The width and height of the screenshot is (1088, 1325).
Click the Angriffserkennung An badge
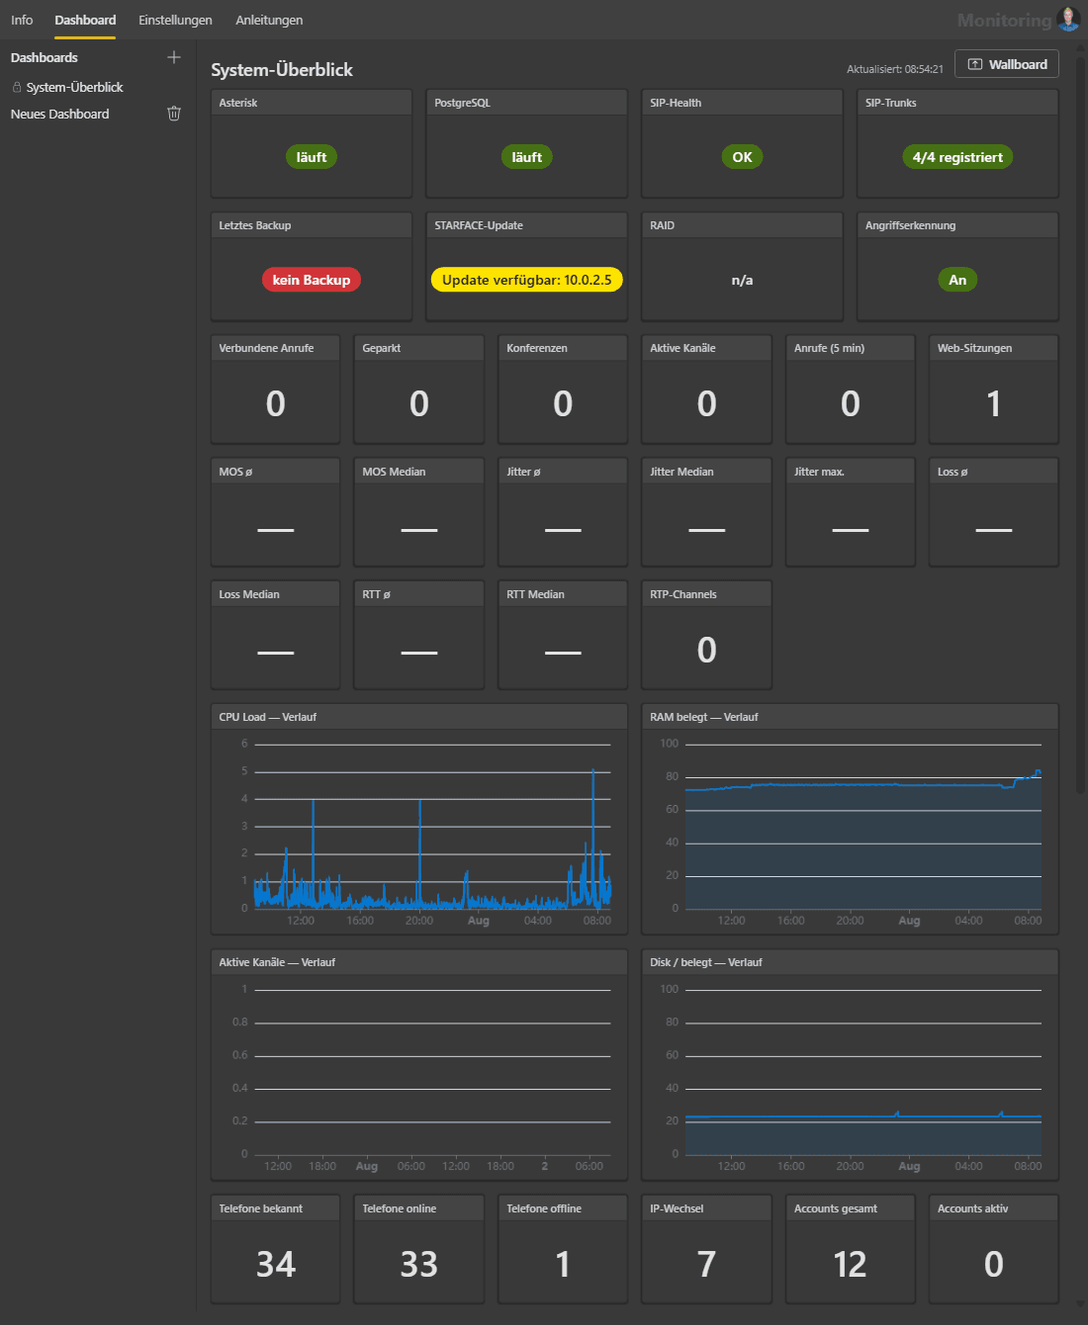[x=958, y=280]
